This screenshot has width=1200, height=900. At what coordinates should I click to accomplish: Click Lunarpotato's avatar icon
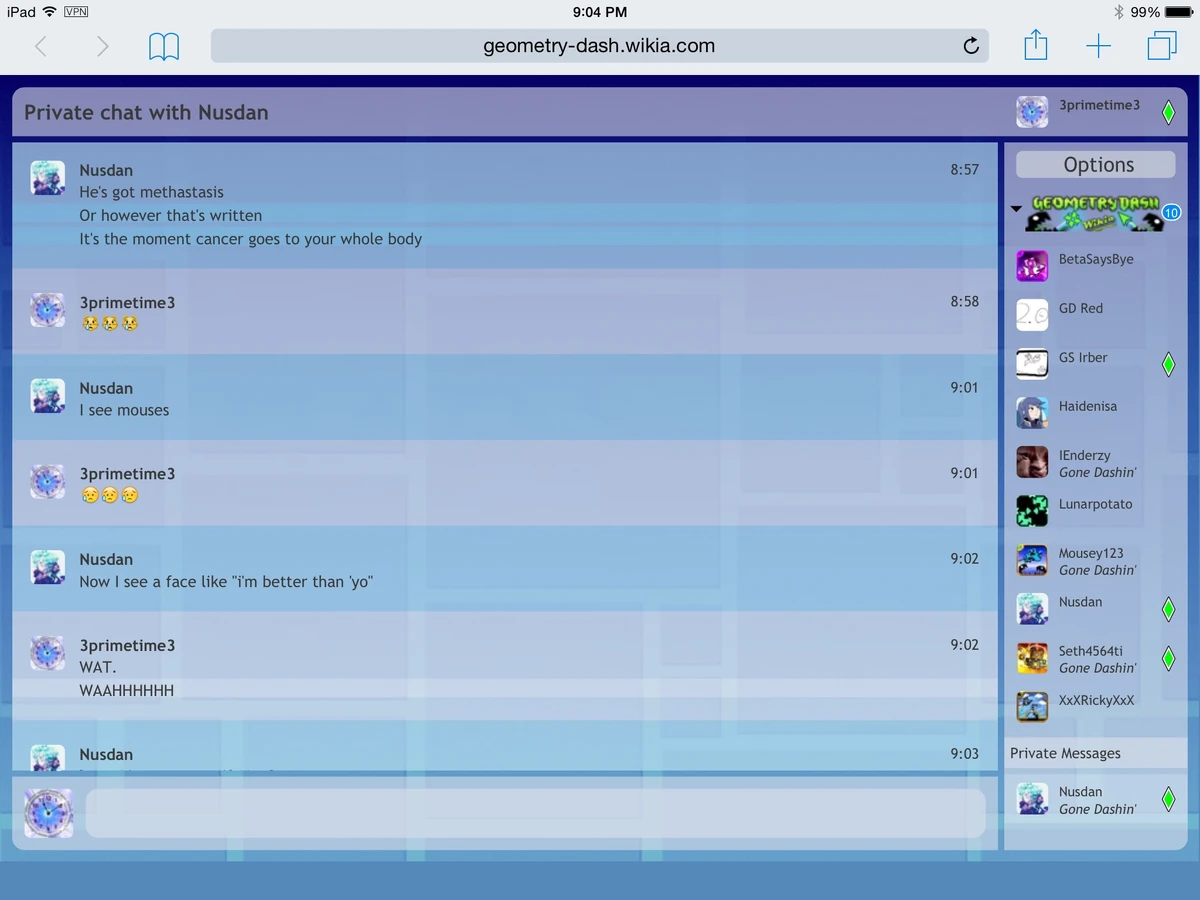(1032, 510)
